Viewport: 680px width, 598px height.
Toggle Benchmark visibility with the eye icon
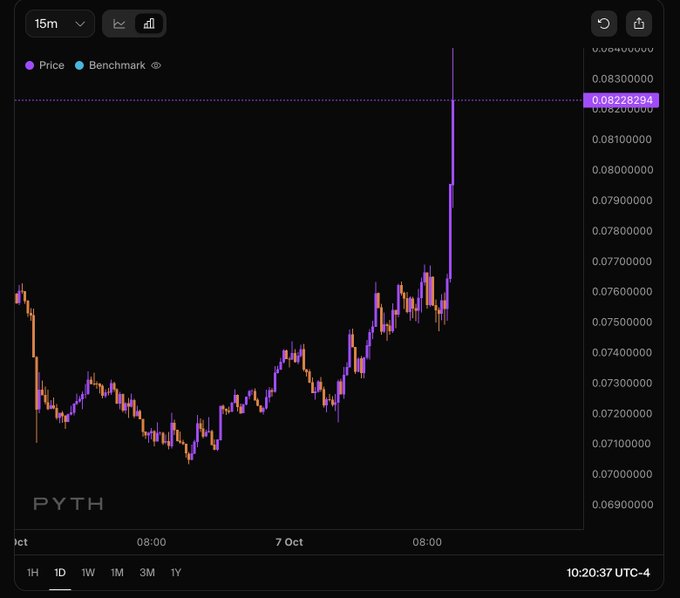[x=156, y=65]
